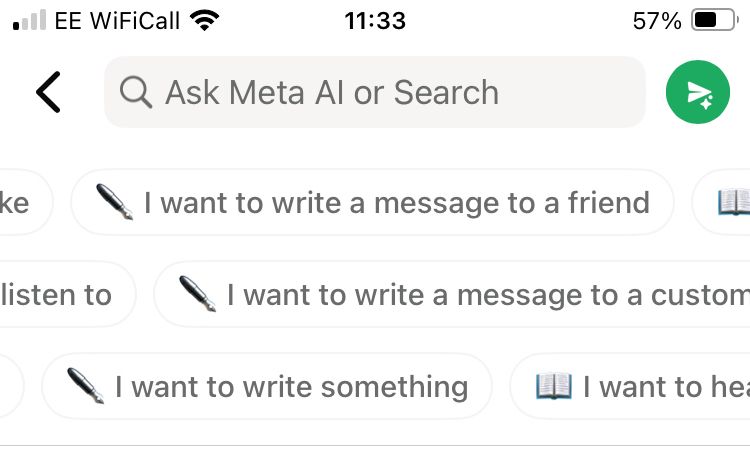Viewport: 750px width, 451px height.
Task: Select 'I want to write a message to a custom' suggestion
Action: click(x=452, y=294)
